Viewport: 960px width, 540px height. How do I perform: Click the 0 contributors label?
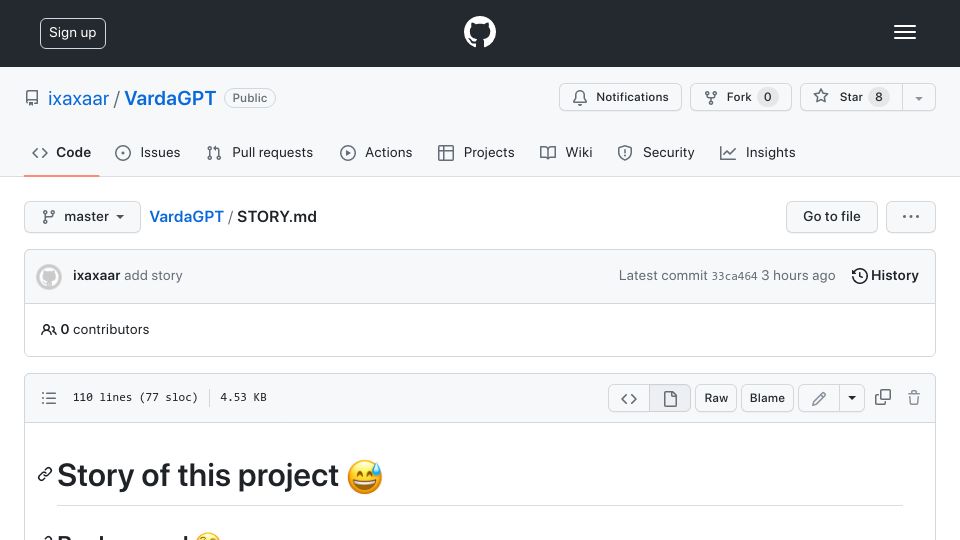[x=95, y=329]
